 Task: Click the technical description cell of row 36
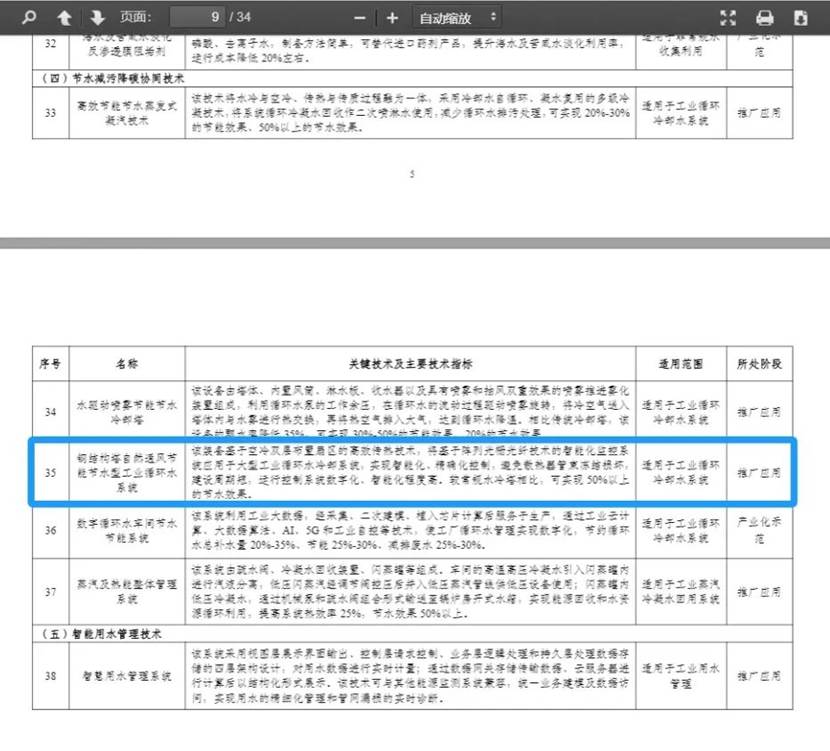[x=410, y=530]
